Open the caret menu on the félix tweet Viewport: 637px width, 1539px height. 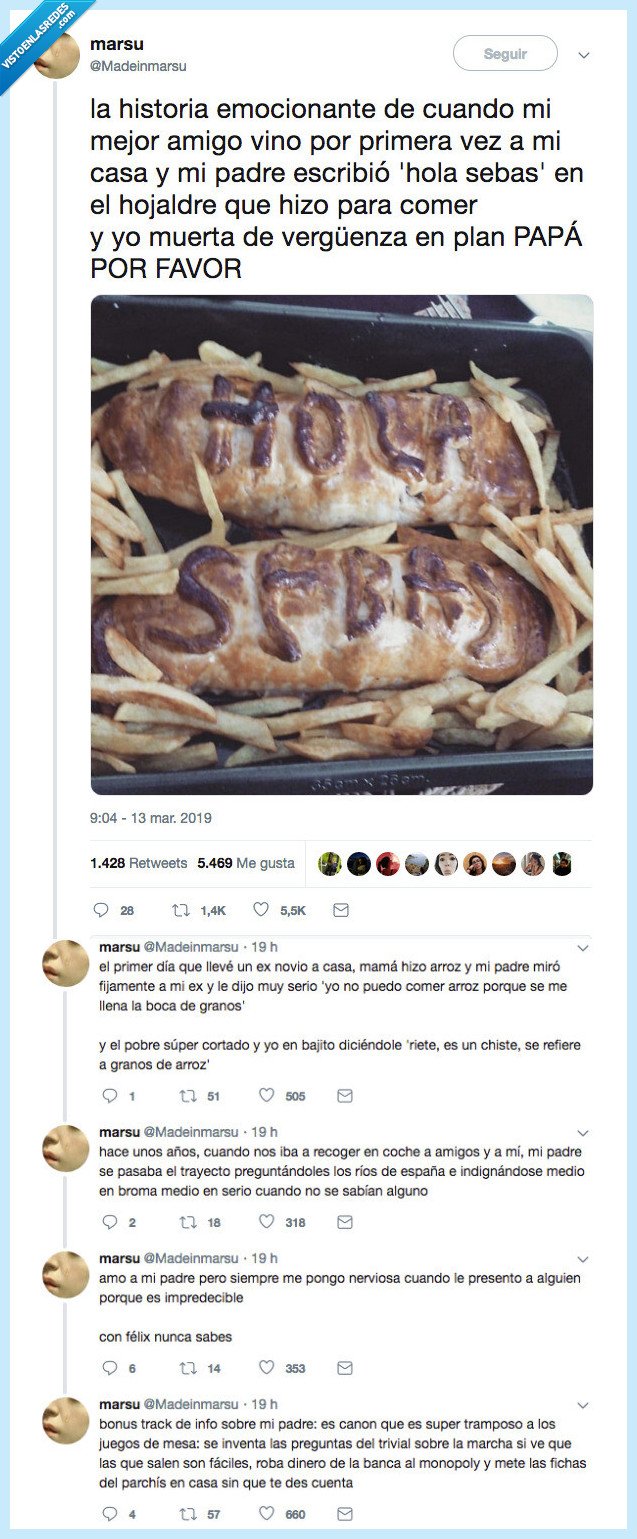tap(583, 1259)
